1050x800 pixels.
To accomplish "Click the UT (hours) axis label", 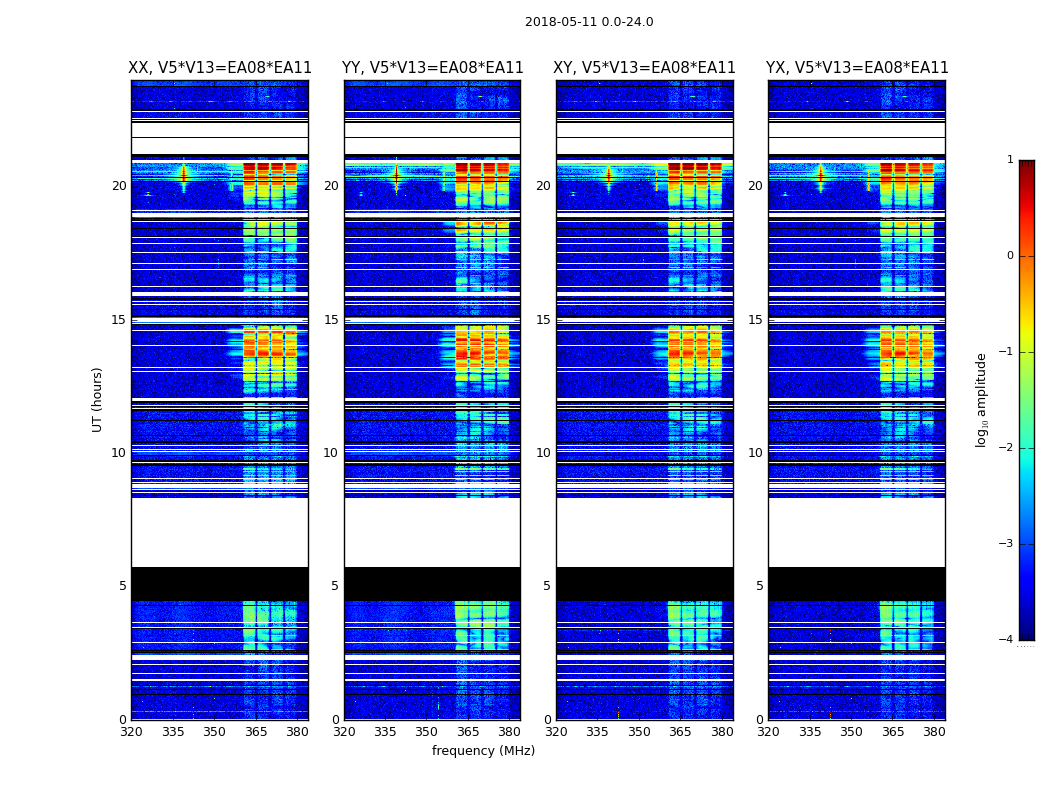I will 97,400.
